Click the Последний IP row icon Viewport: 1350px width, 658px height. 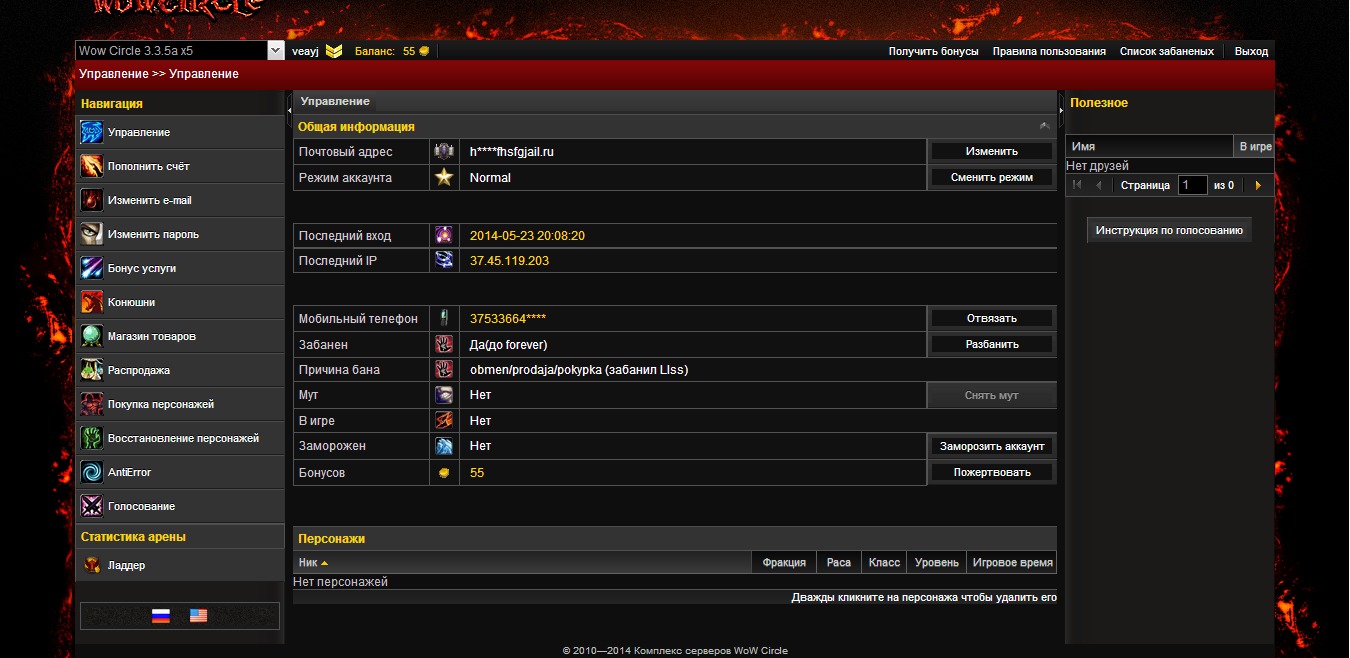[x=444, y=260]
